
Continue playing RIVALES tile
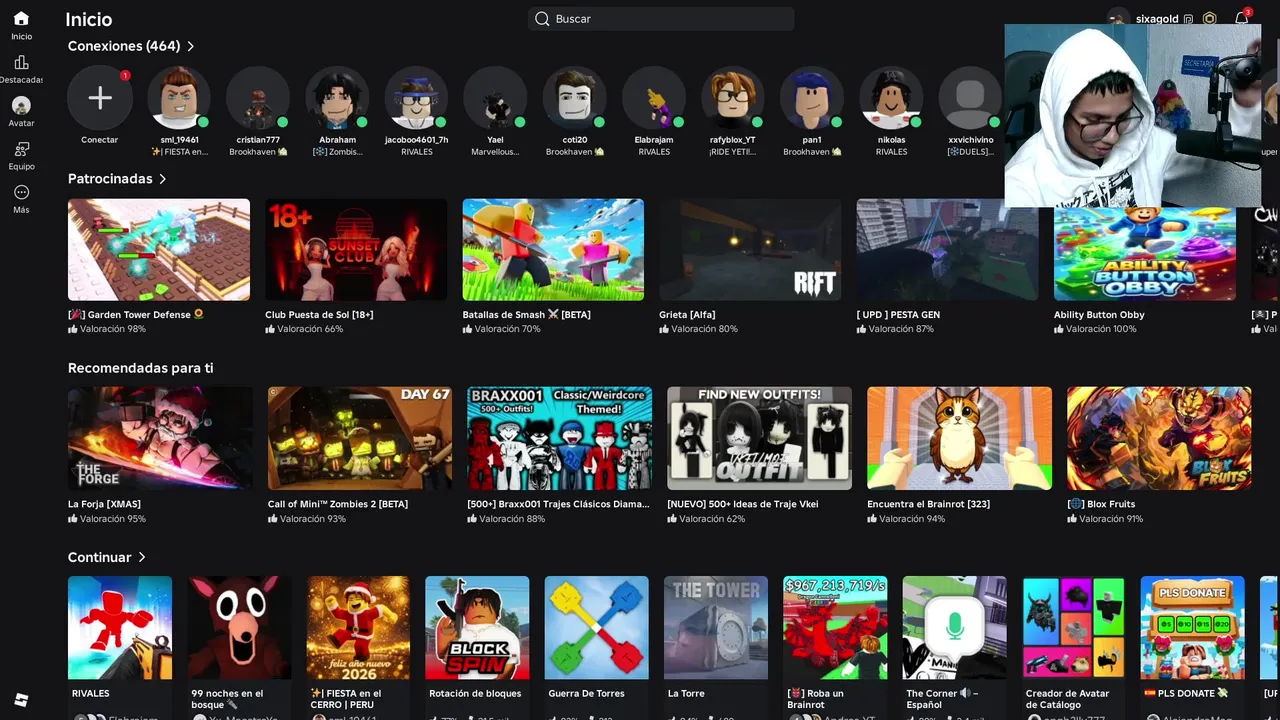120,628
